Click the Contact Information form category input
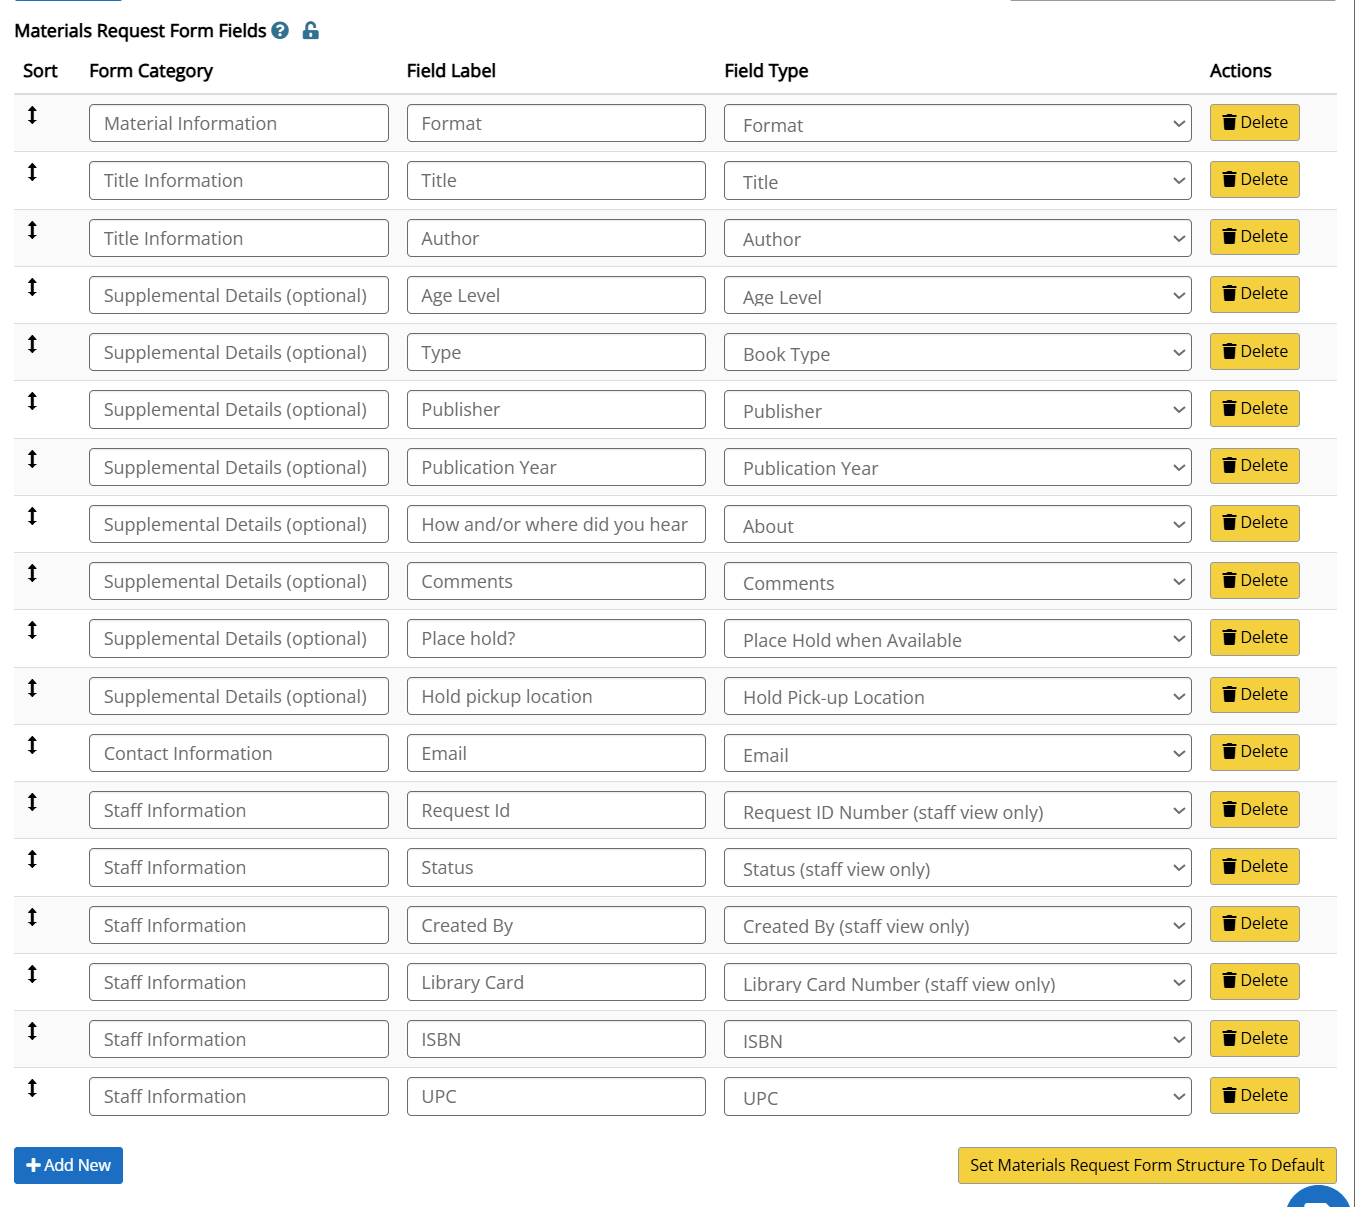The height and width of the screenshot is (1207, 1355). pos(238,754)
